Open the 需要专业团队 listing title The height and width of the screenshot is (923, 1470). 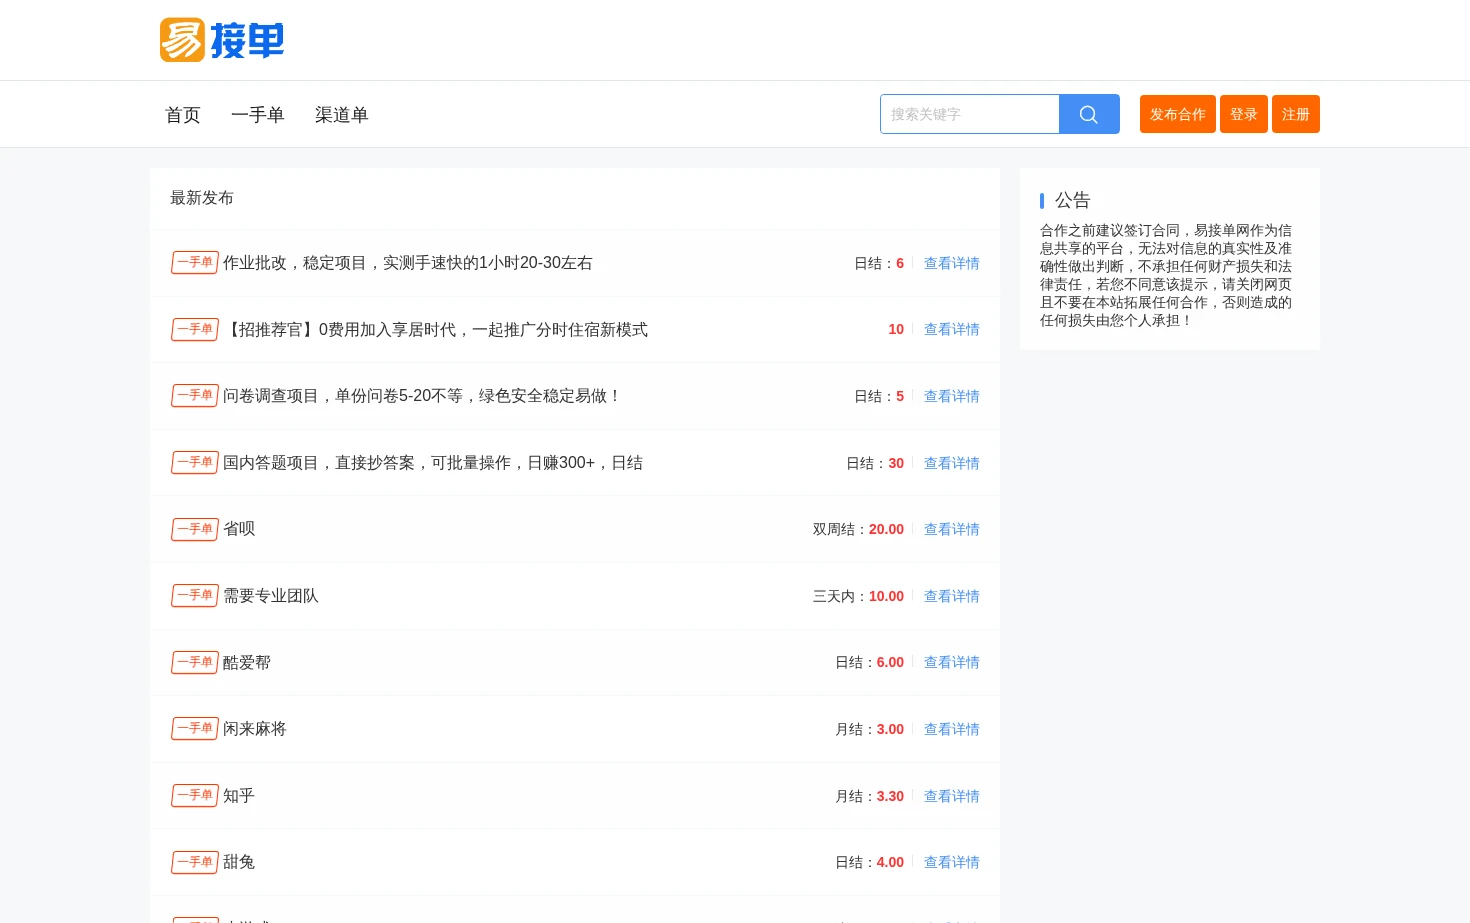271,596
